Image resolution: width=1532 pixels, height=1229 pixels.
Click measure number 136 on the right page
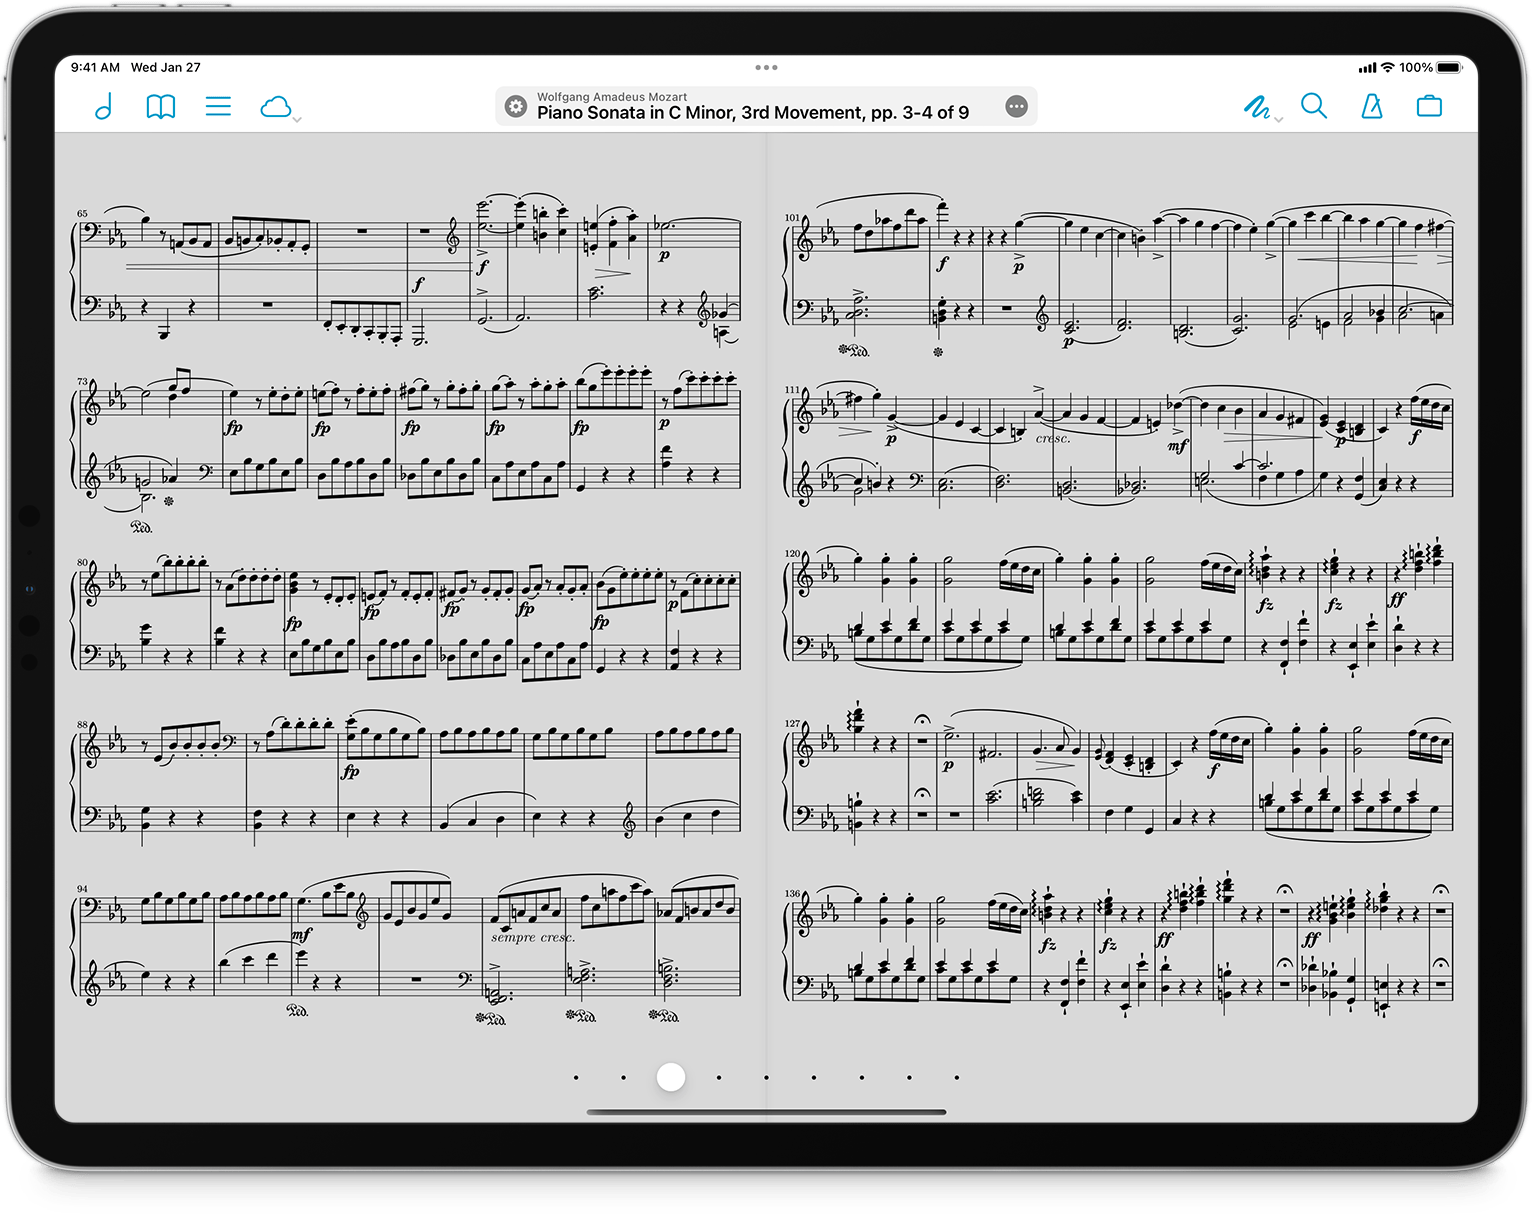[x=792, y=893]
